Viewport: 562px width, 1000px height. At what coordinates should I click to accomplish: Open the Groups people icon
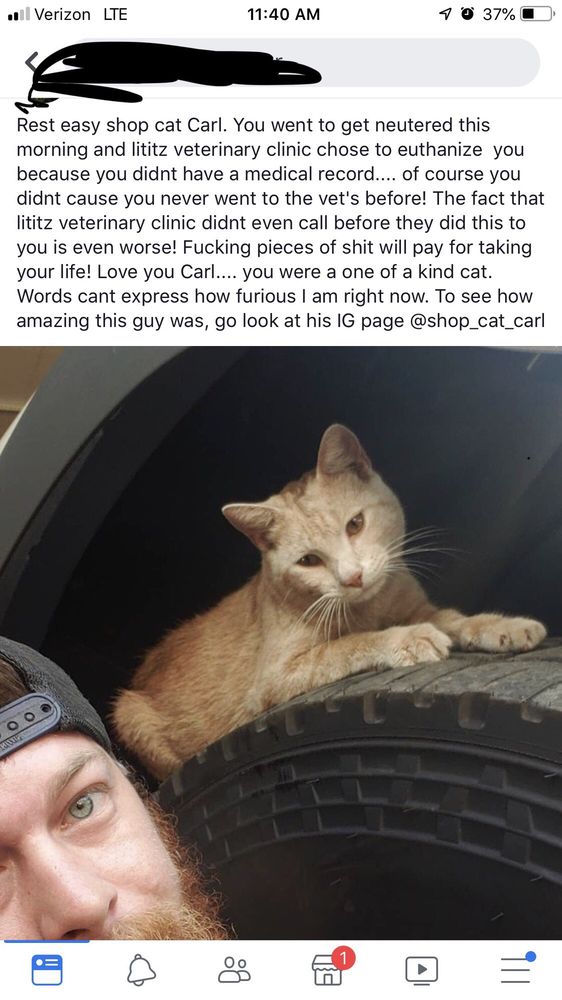pos(234,970)
